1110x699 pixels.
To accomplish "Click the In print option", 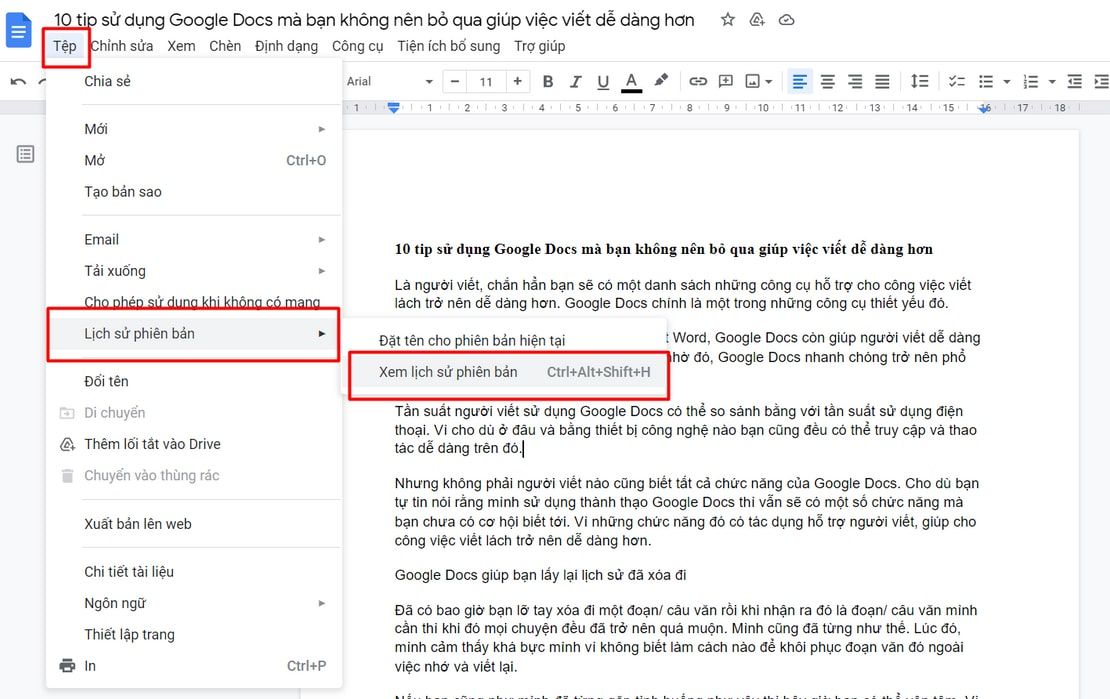I will point(194,666).
